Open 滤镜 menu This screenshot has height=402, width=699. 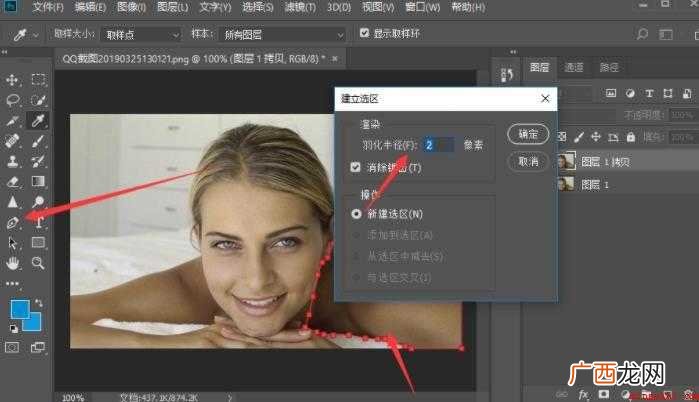coord(300,7)
